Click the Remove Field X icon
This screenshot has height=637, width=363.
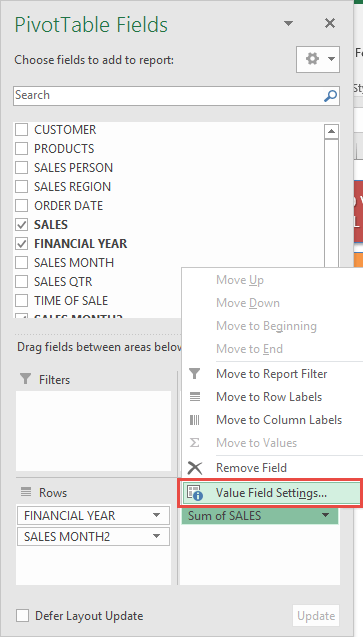[195, 468]
